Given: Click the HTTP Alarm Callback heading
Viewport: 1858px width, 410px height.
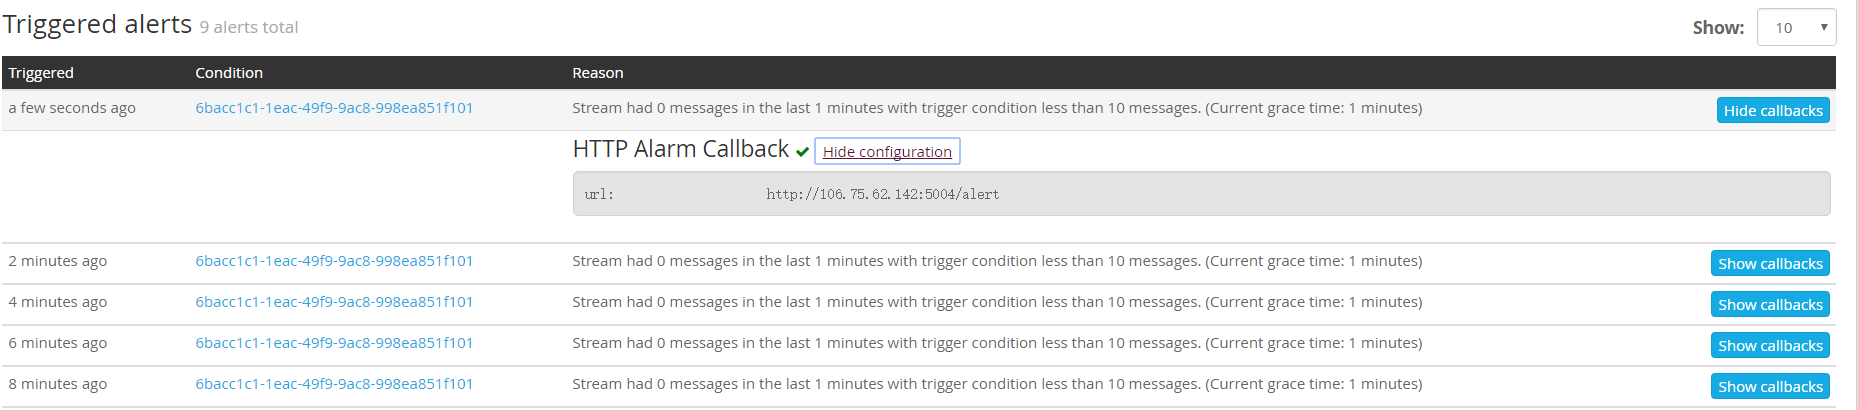Looking at the screenshot, I should (x=681, y=149).
